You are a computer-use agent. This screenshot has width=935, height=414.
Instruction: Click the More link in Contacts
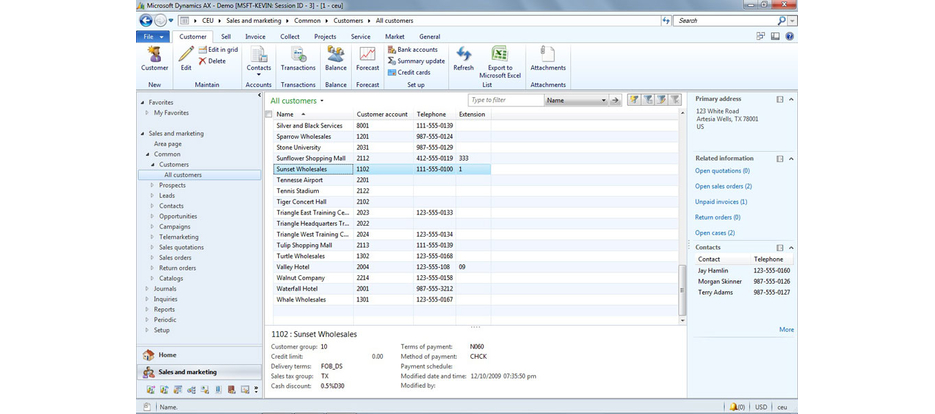(x=787, y=329)
